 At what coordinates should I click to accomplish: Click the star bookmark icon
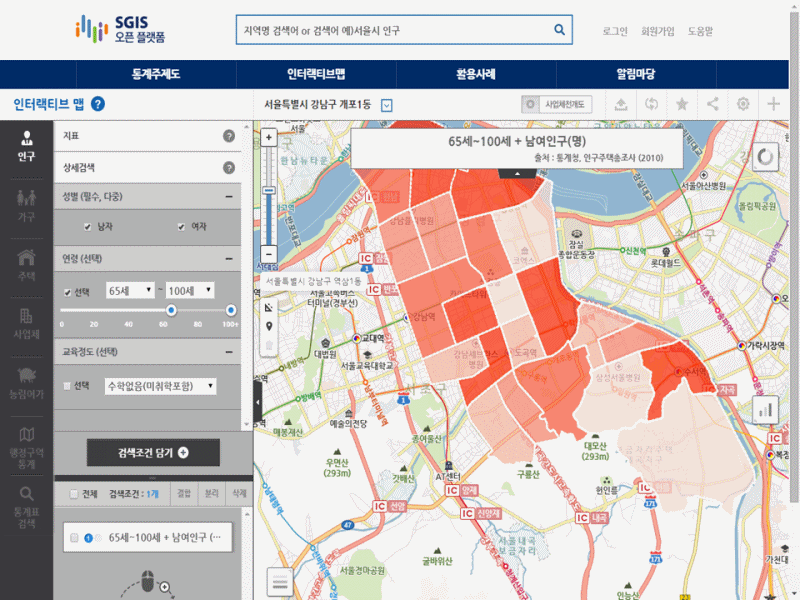[682, 104]
